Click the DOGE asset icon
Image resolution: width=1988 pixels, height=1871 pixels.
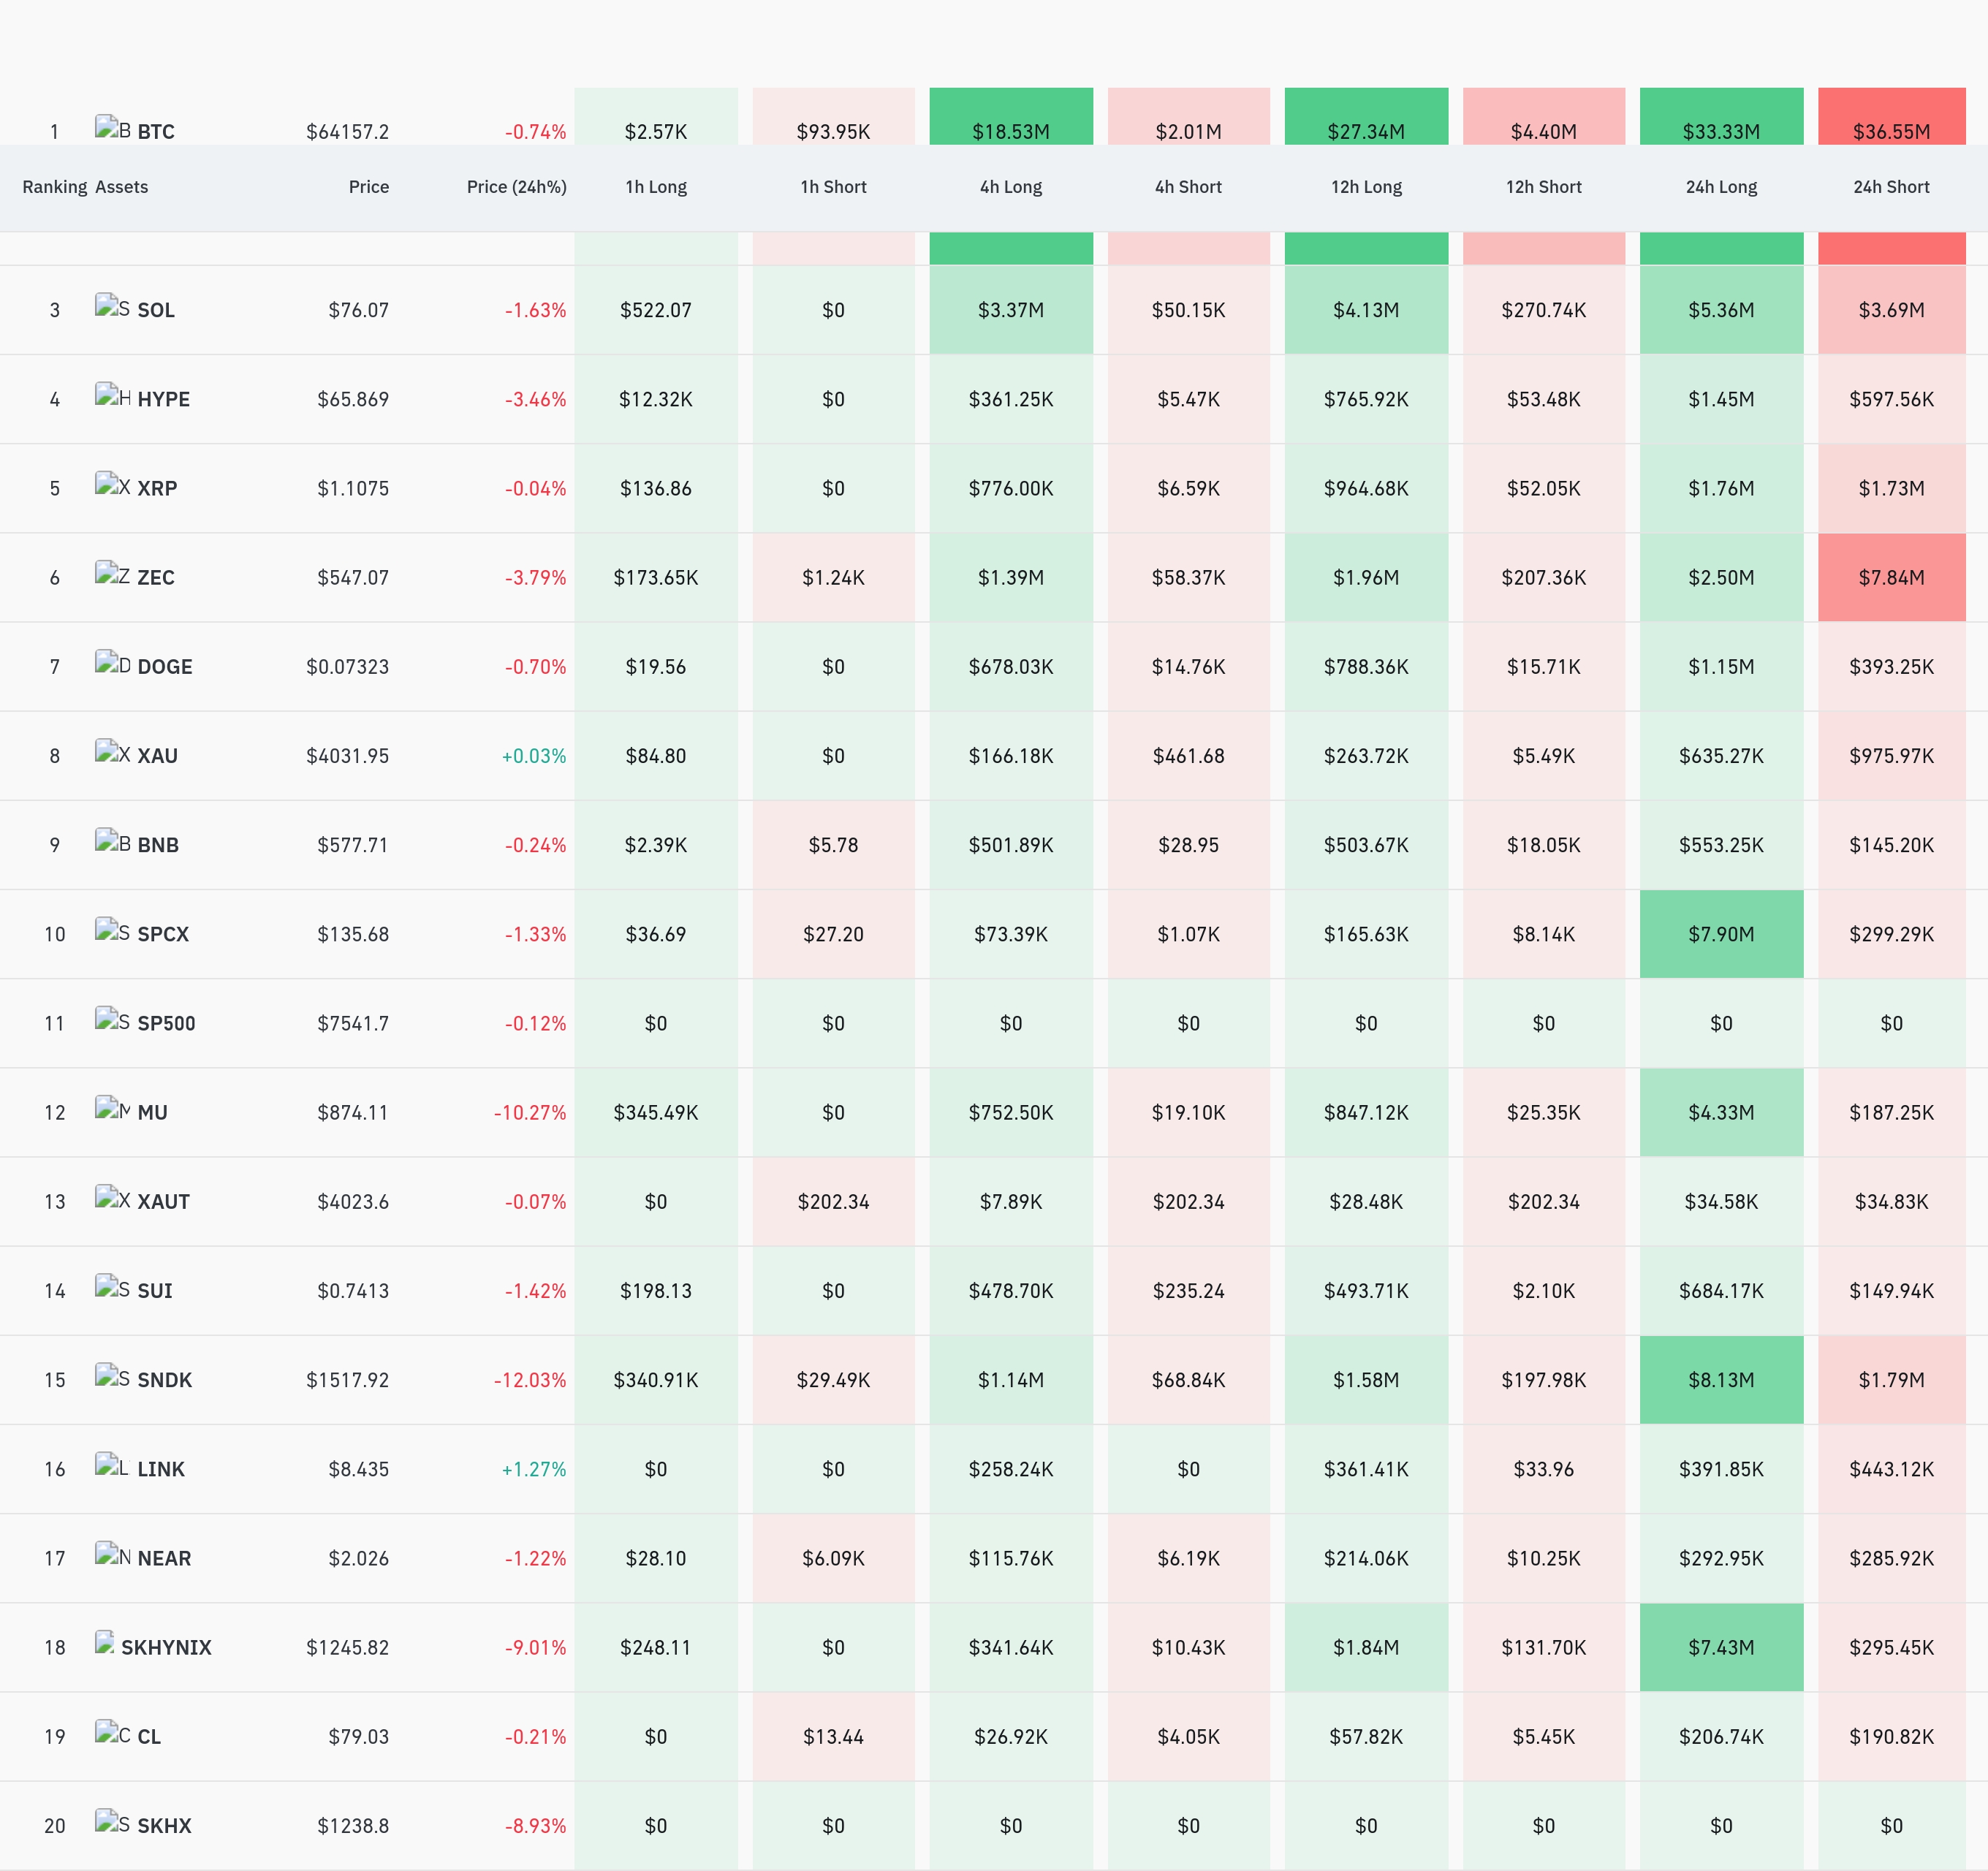[x=113, y=662]
